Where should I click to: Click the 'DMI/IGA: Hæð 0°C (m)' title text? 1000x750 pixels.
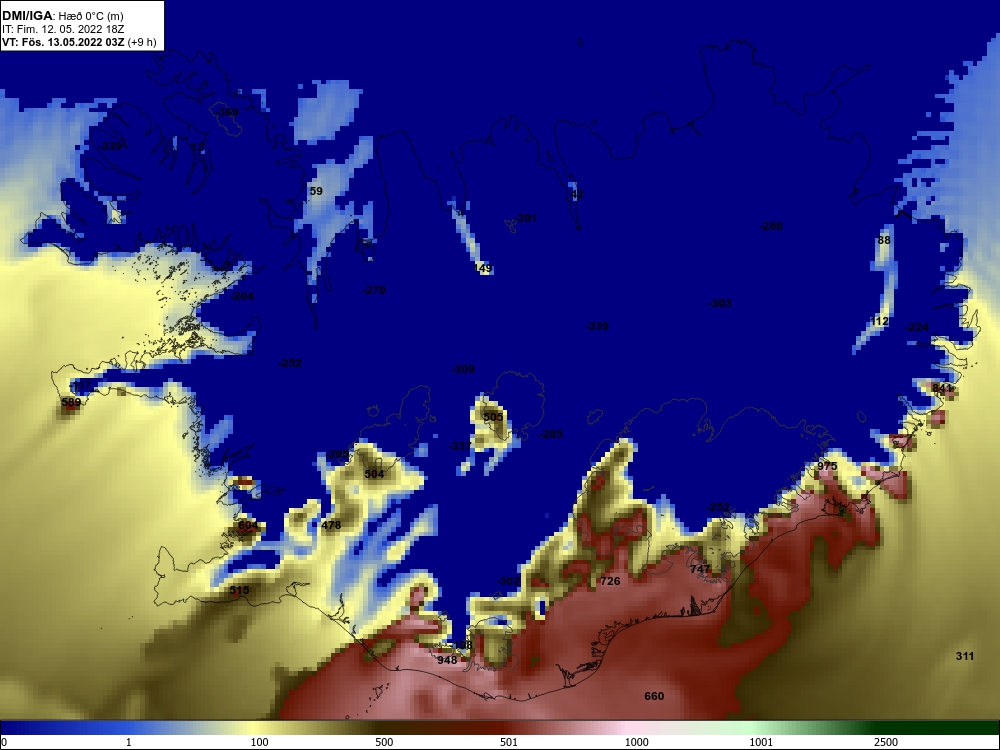tap(62, 16)
